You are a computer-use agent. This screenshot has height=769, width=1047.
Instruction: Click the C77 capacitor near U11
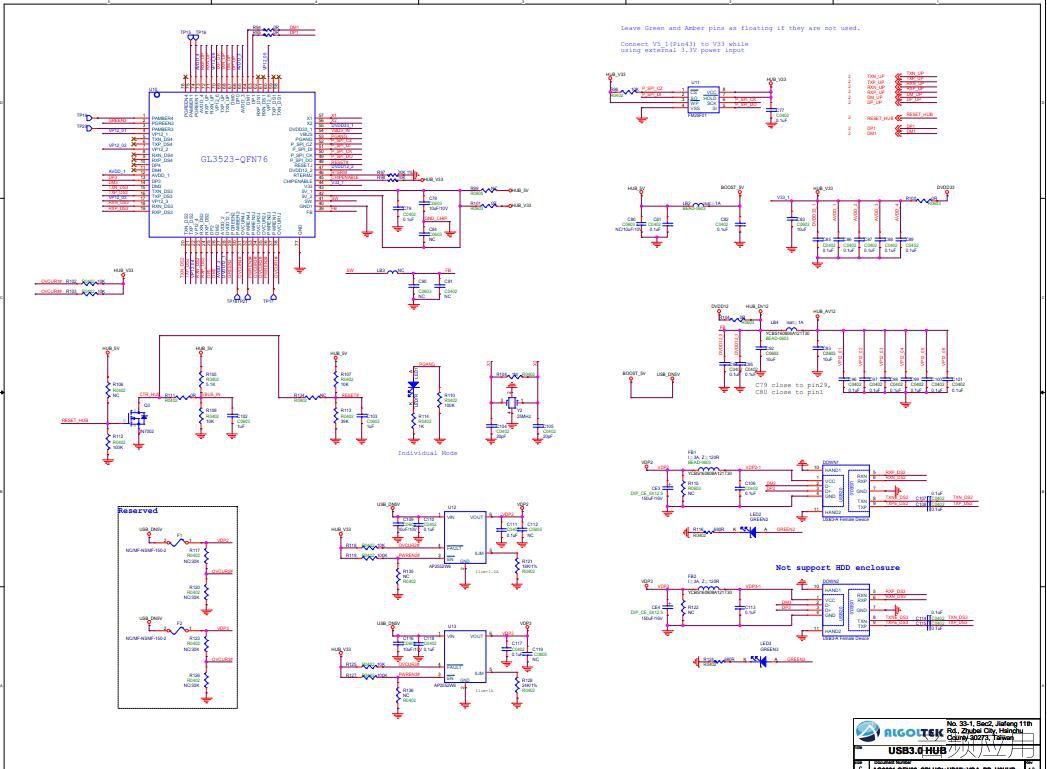[x=773, y=112]
